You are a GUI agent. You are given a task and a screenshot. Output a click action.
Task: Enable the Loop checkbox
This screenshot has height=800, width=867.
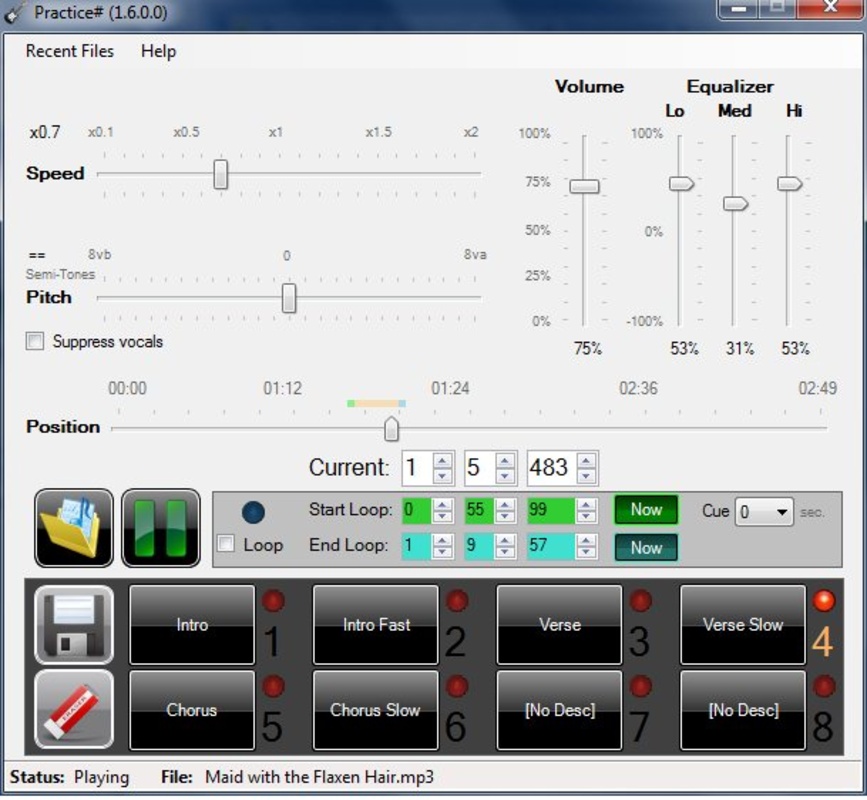tap(226, 543)
